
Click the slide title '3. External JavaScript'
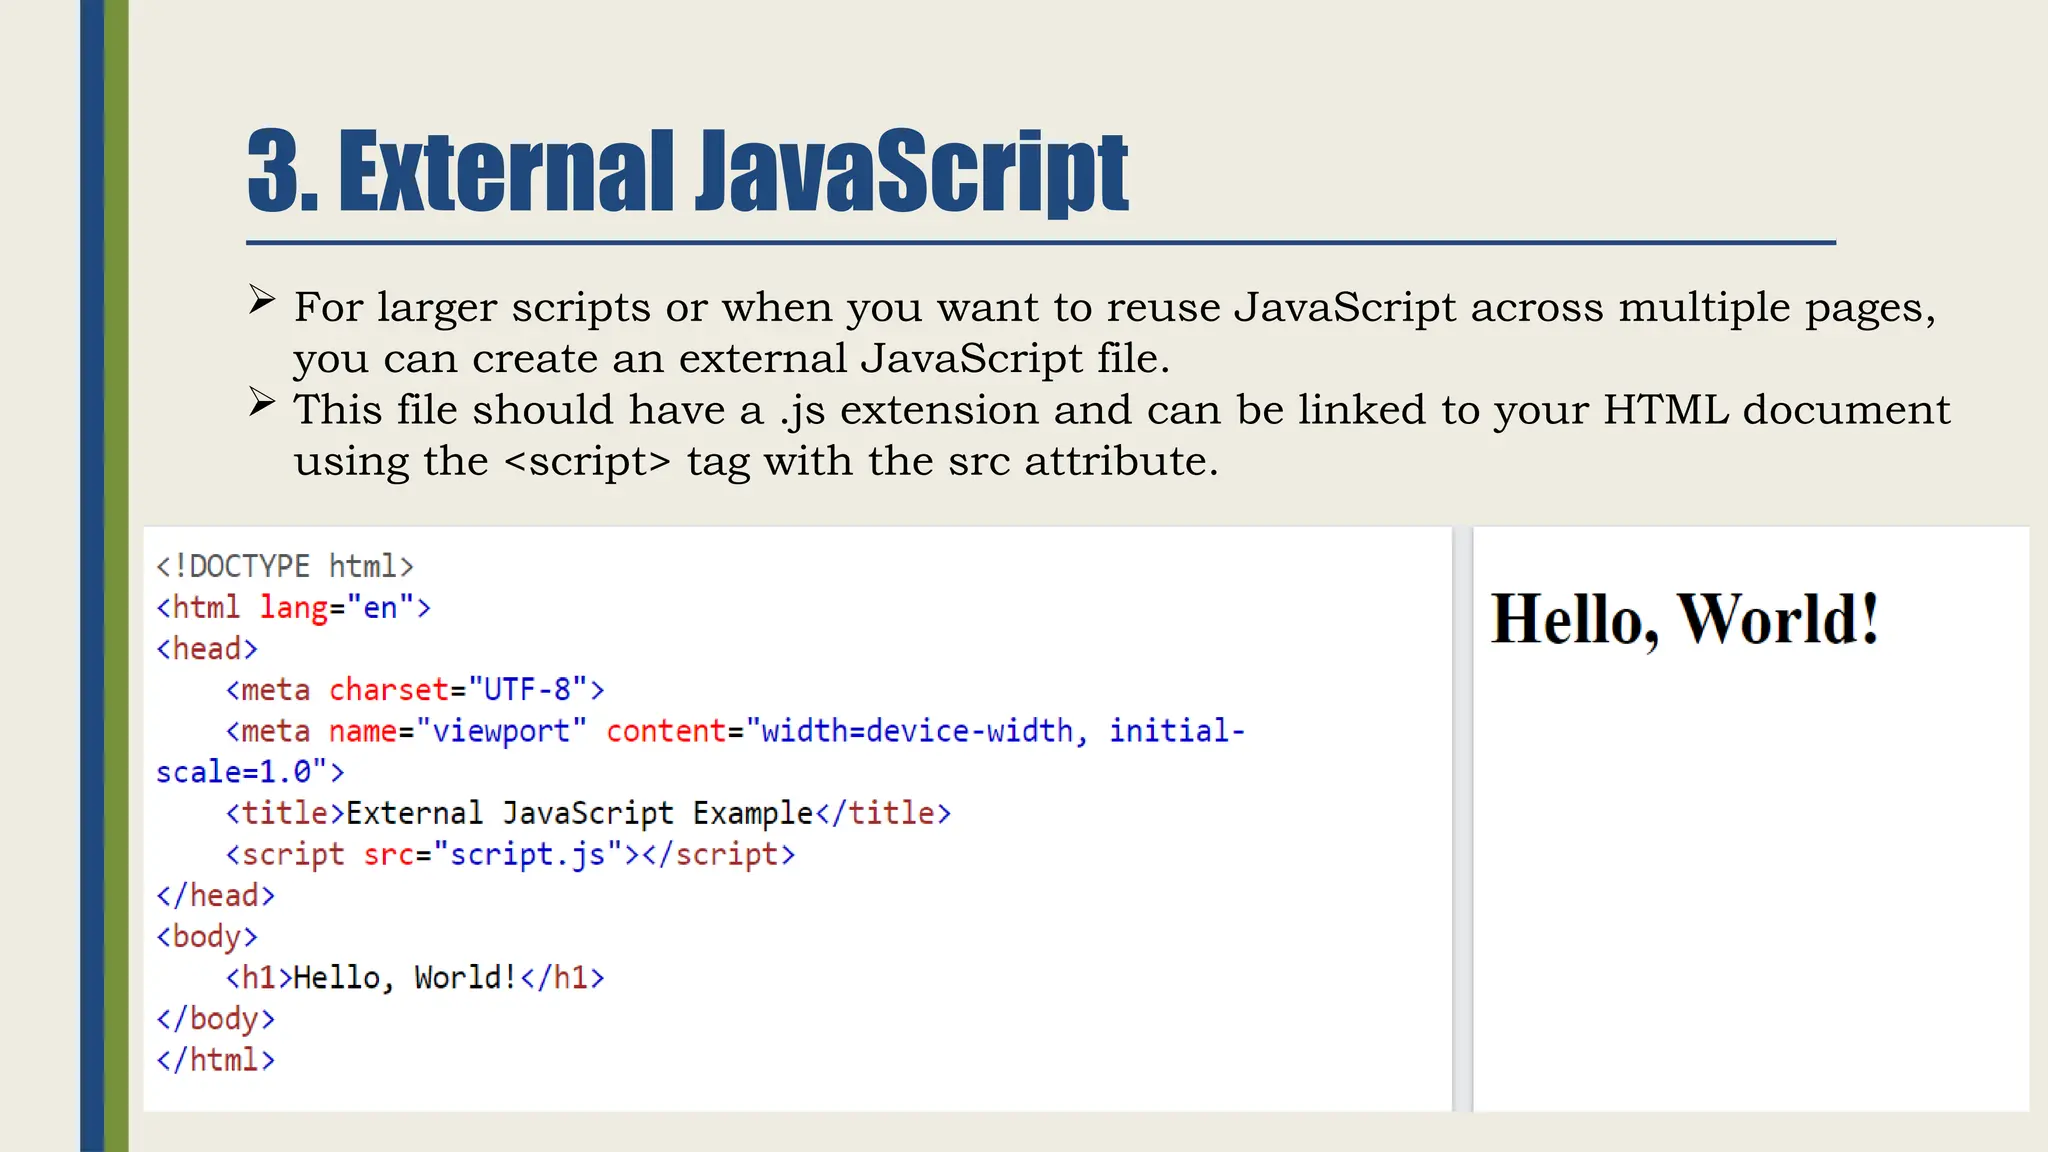pyautogui.click(x=688, y=172)
